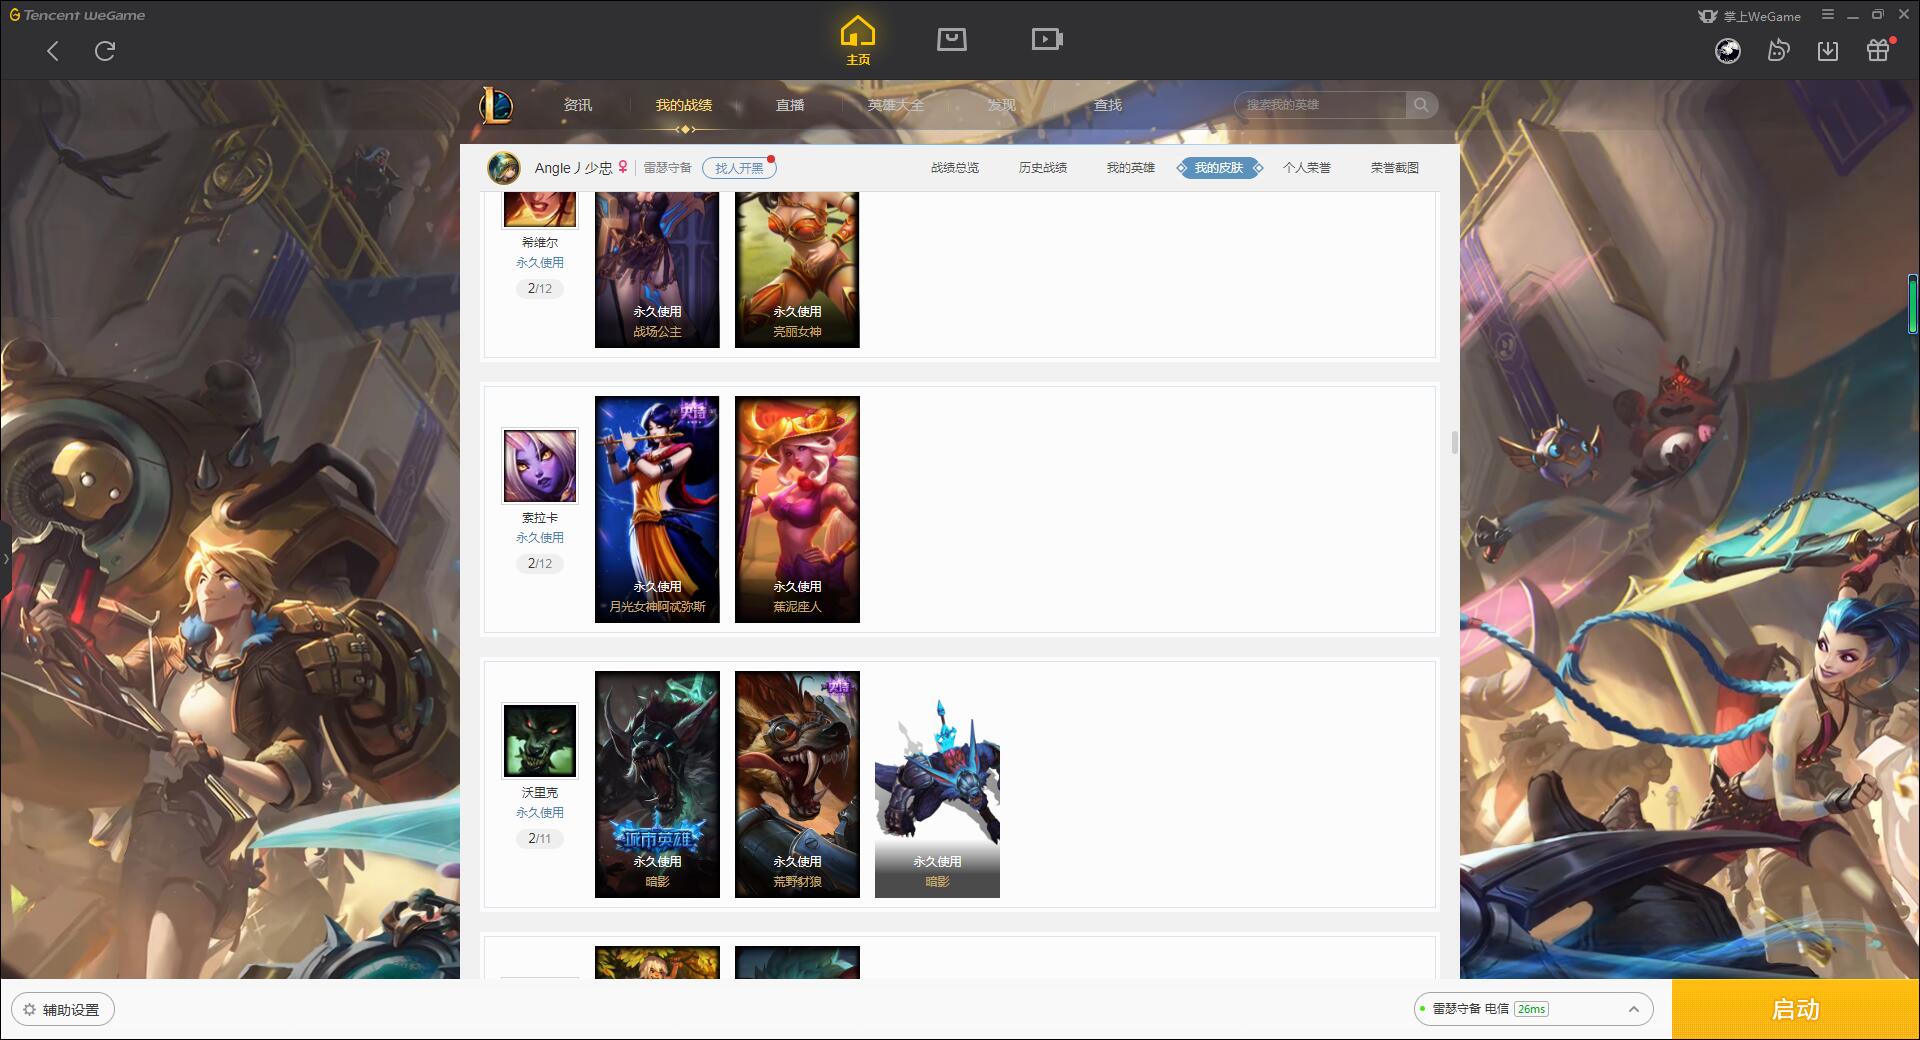Click the 2/11 skin count badge
Screen dimensions: 1920x1040
(x=540, y=839)
